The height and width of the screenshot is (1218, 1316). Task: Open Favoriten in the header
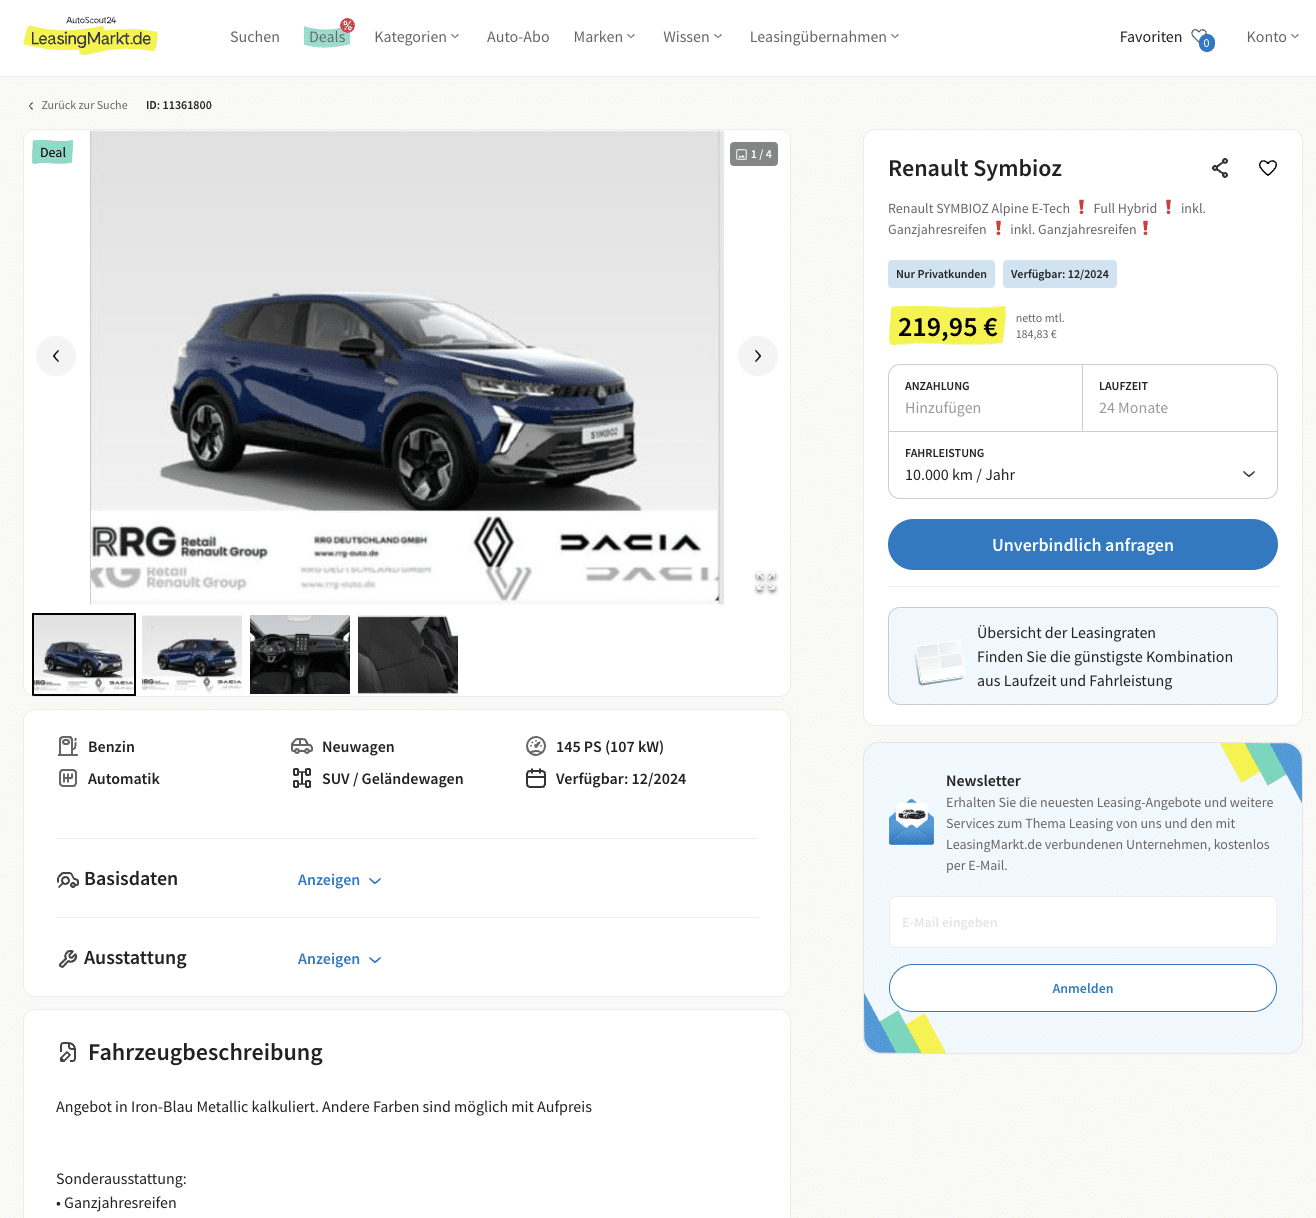[1151, 37]
